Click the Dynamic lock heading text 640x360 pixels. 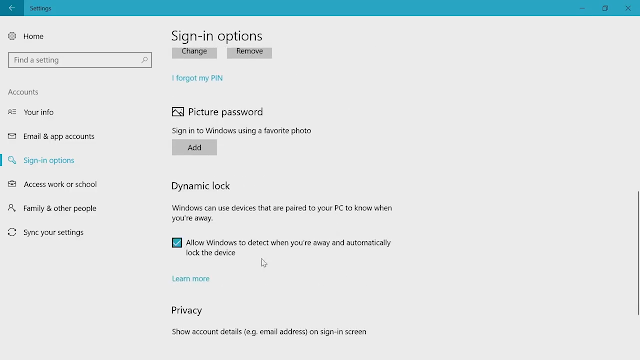tap(200, 186)
